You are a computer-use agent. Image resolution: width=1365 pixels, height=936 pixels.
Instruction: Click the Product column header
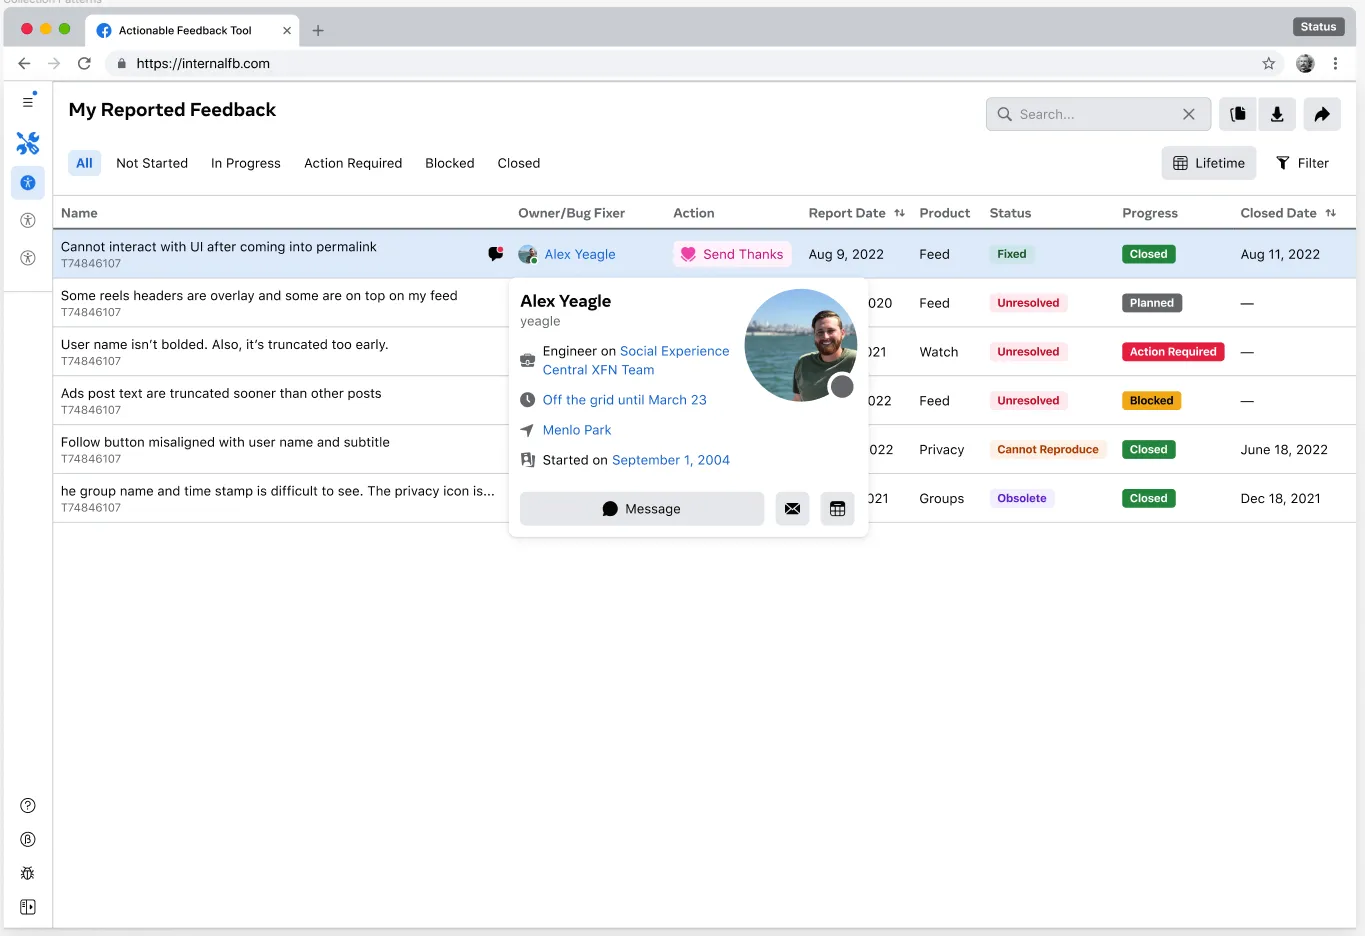[945, 213]
